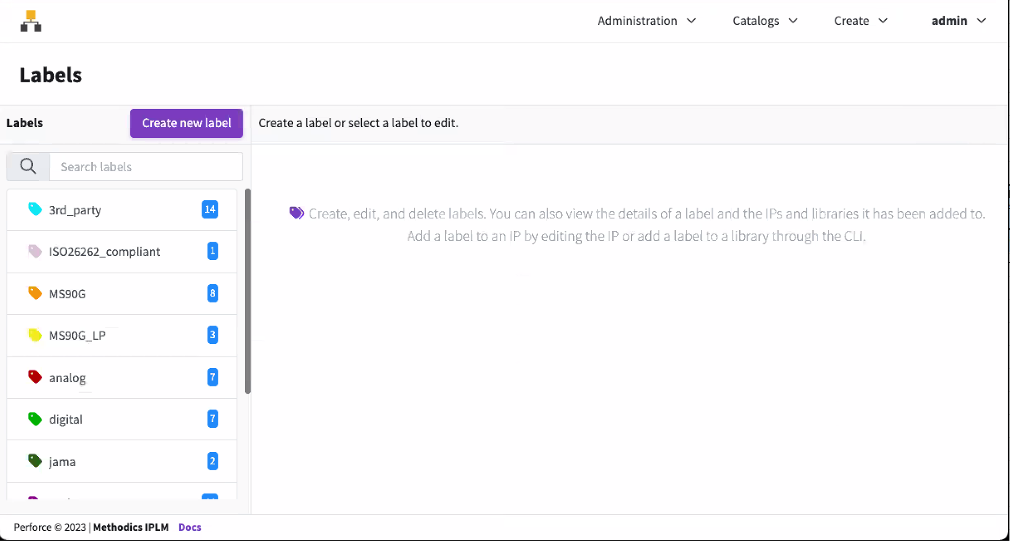Viewport: 1010px width, 541px height.
Task: Open the admin user menu
Action: 958,21
